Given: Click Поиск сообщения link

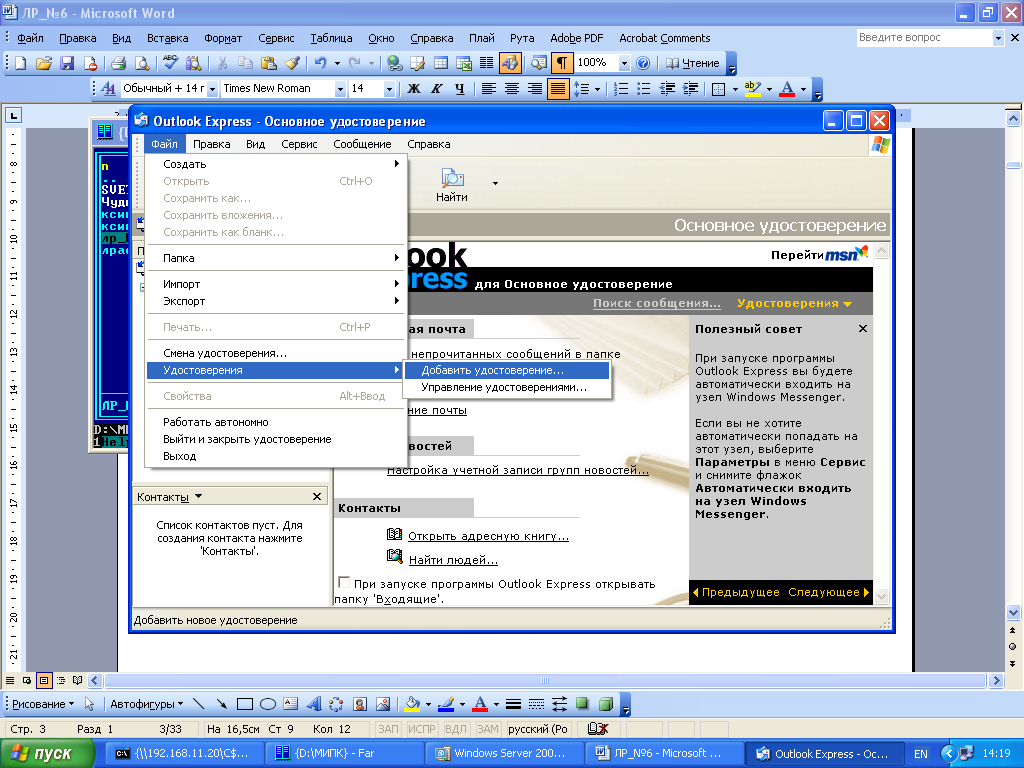Looking at the screenshot, I should 657,303.
